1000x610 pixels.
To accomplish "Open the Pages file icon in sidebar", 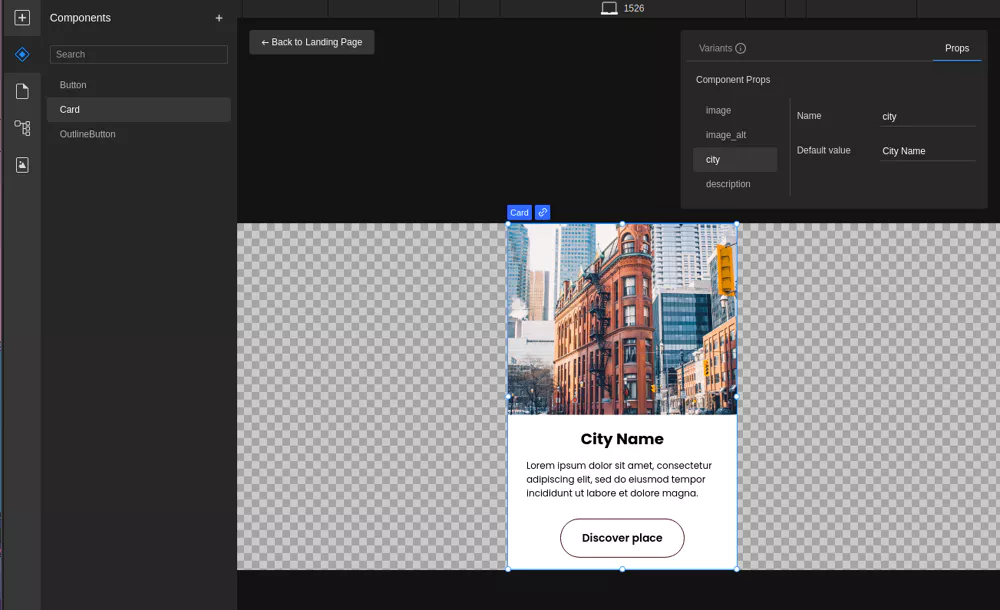I will 22,91.
